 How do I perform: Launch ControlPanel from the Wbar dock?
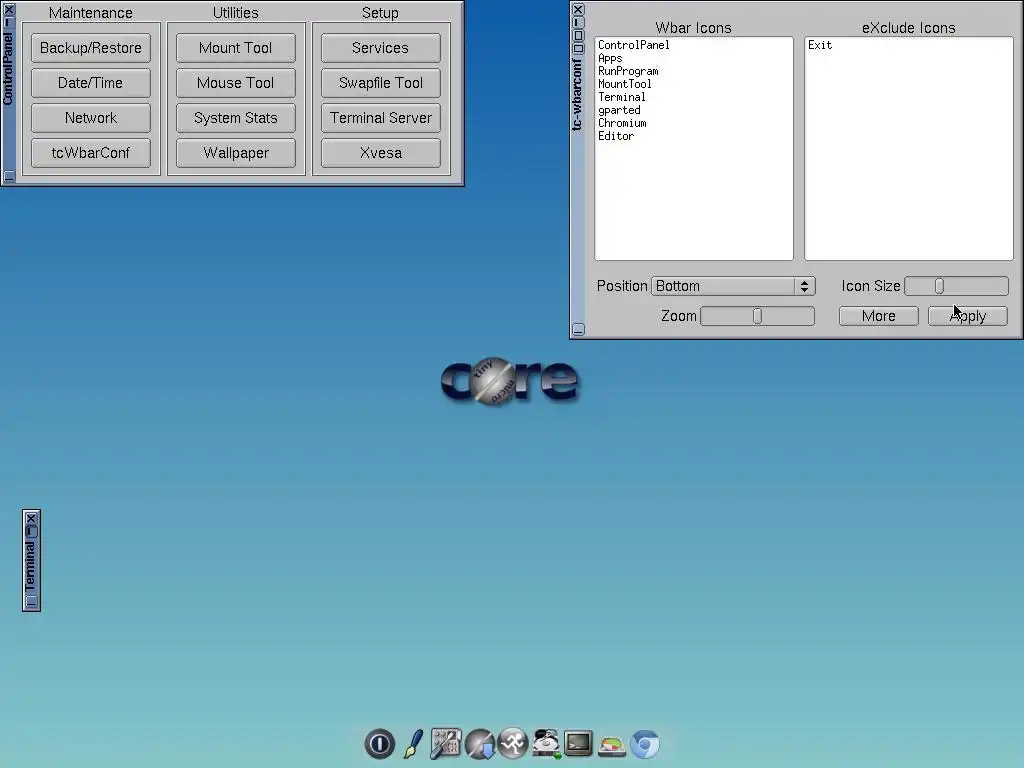[446, 743]
